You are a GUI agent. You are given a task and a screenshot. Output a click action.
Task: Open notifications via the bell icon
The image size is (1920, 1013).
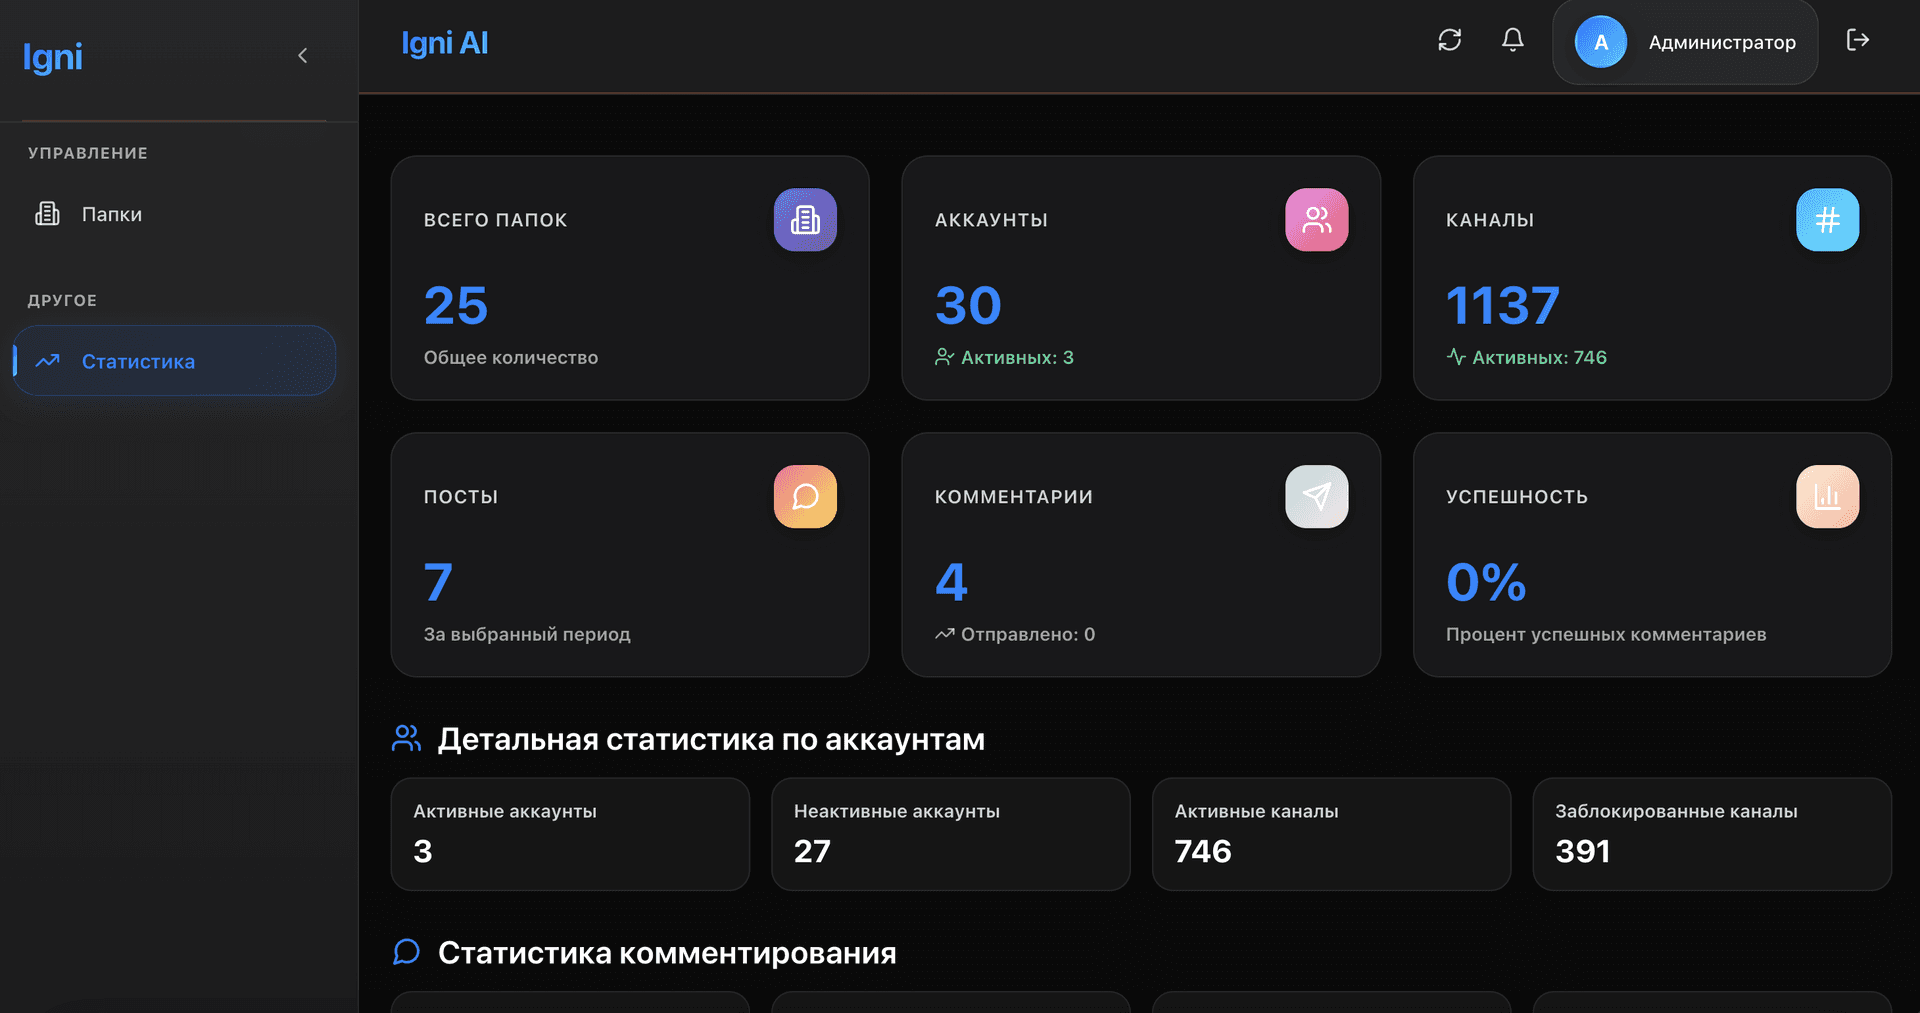(x=1512, y=40)
